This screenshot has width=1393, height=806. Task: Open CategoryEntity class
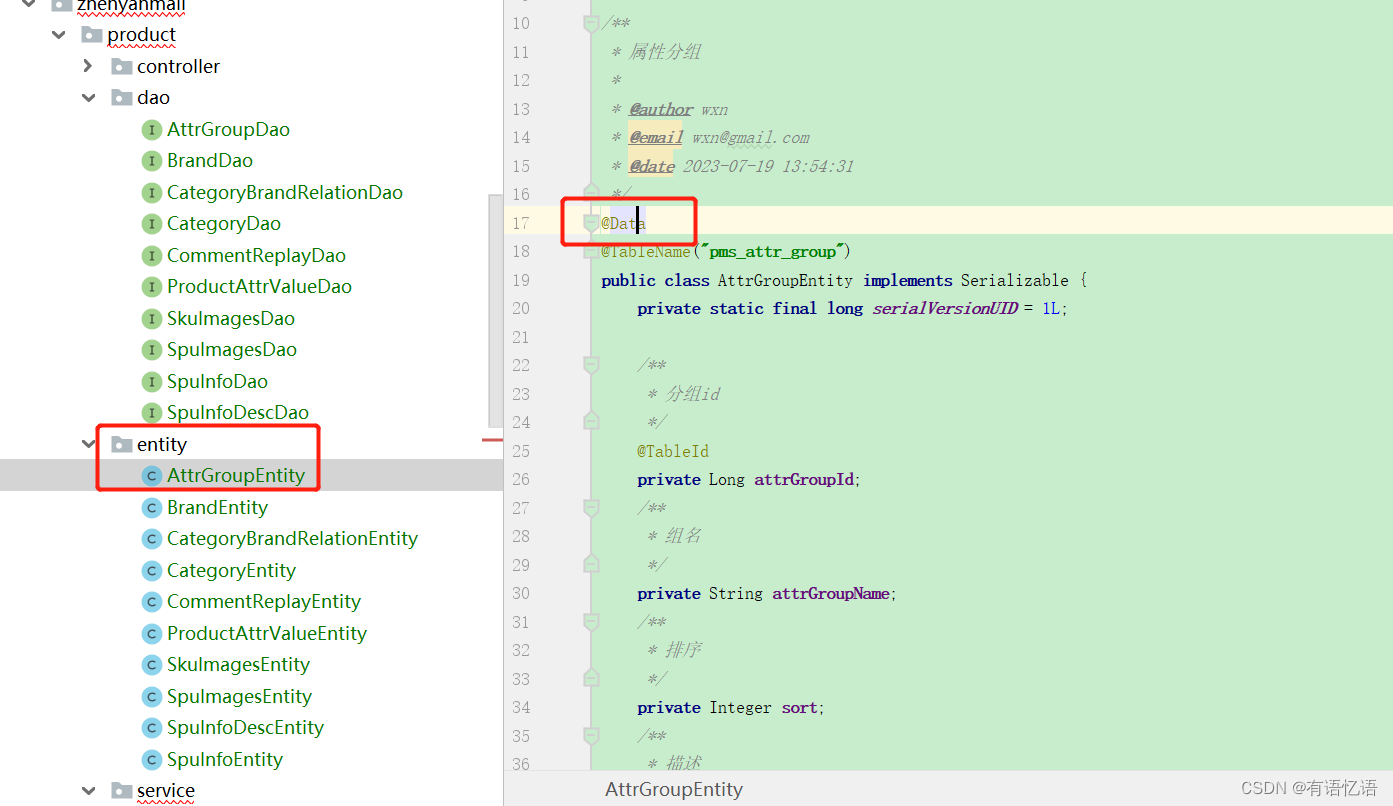coord(231,571)
